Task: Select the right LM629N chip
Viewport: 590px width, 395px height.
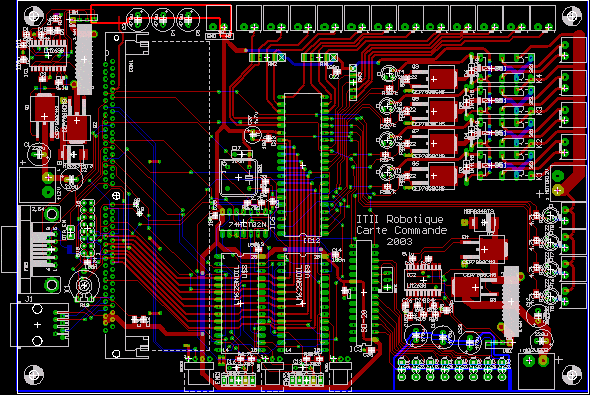Action: 303,303
